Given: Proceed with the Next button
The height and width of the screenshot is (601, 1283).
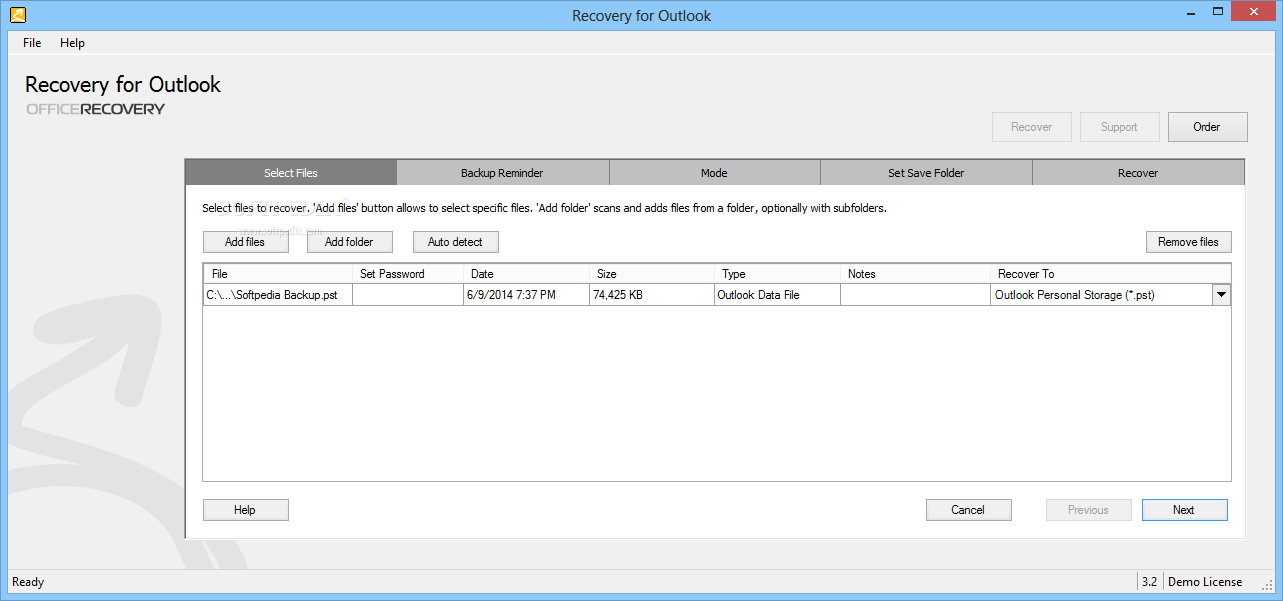Looking at the screenshot, I should (x=1184, y=510).
